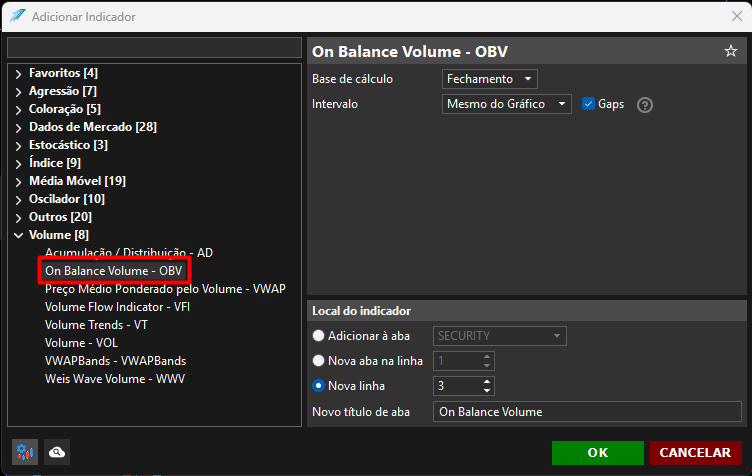This screenshot has height=476, width=752.
Task: Expand the Agressão [7] category
Action: (19, 92)
